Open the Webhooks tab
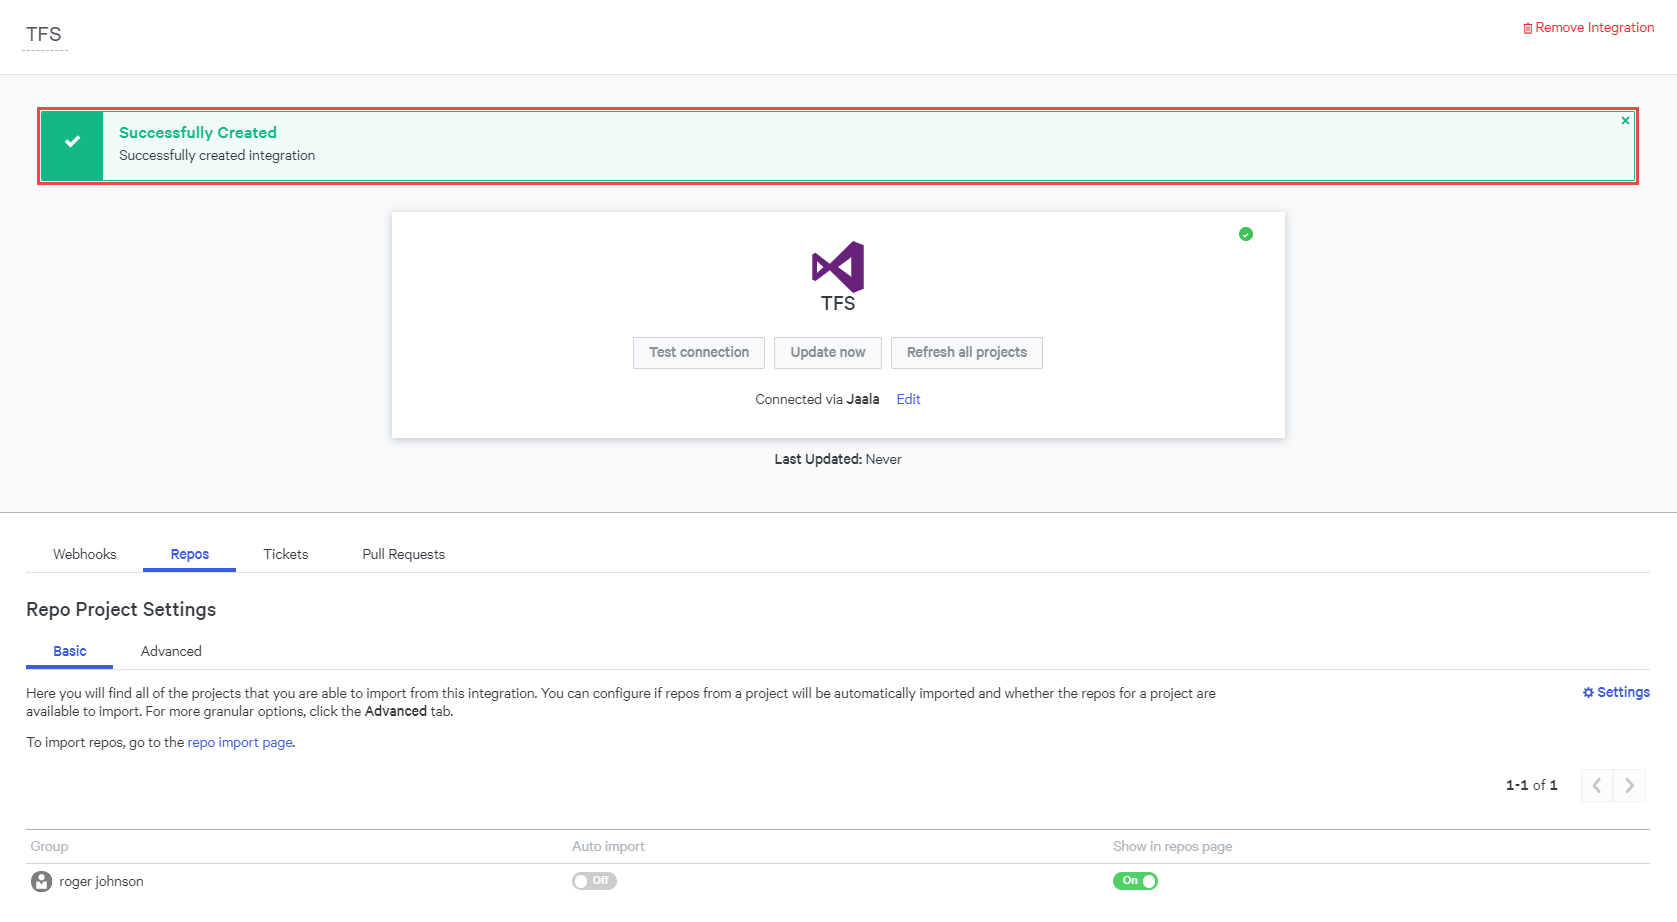 pos(85,554)
